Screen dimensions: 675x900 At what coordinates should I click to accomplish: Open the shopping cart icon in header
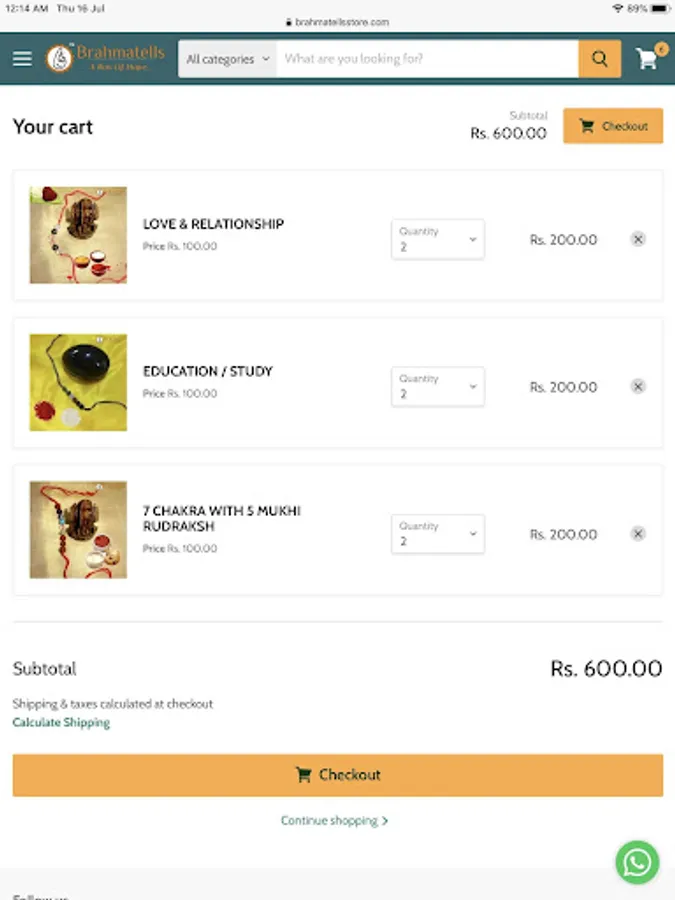coord(648,58)
